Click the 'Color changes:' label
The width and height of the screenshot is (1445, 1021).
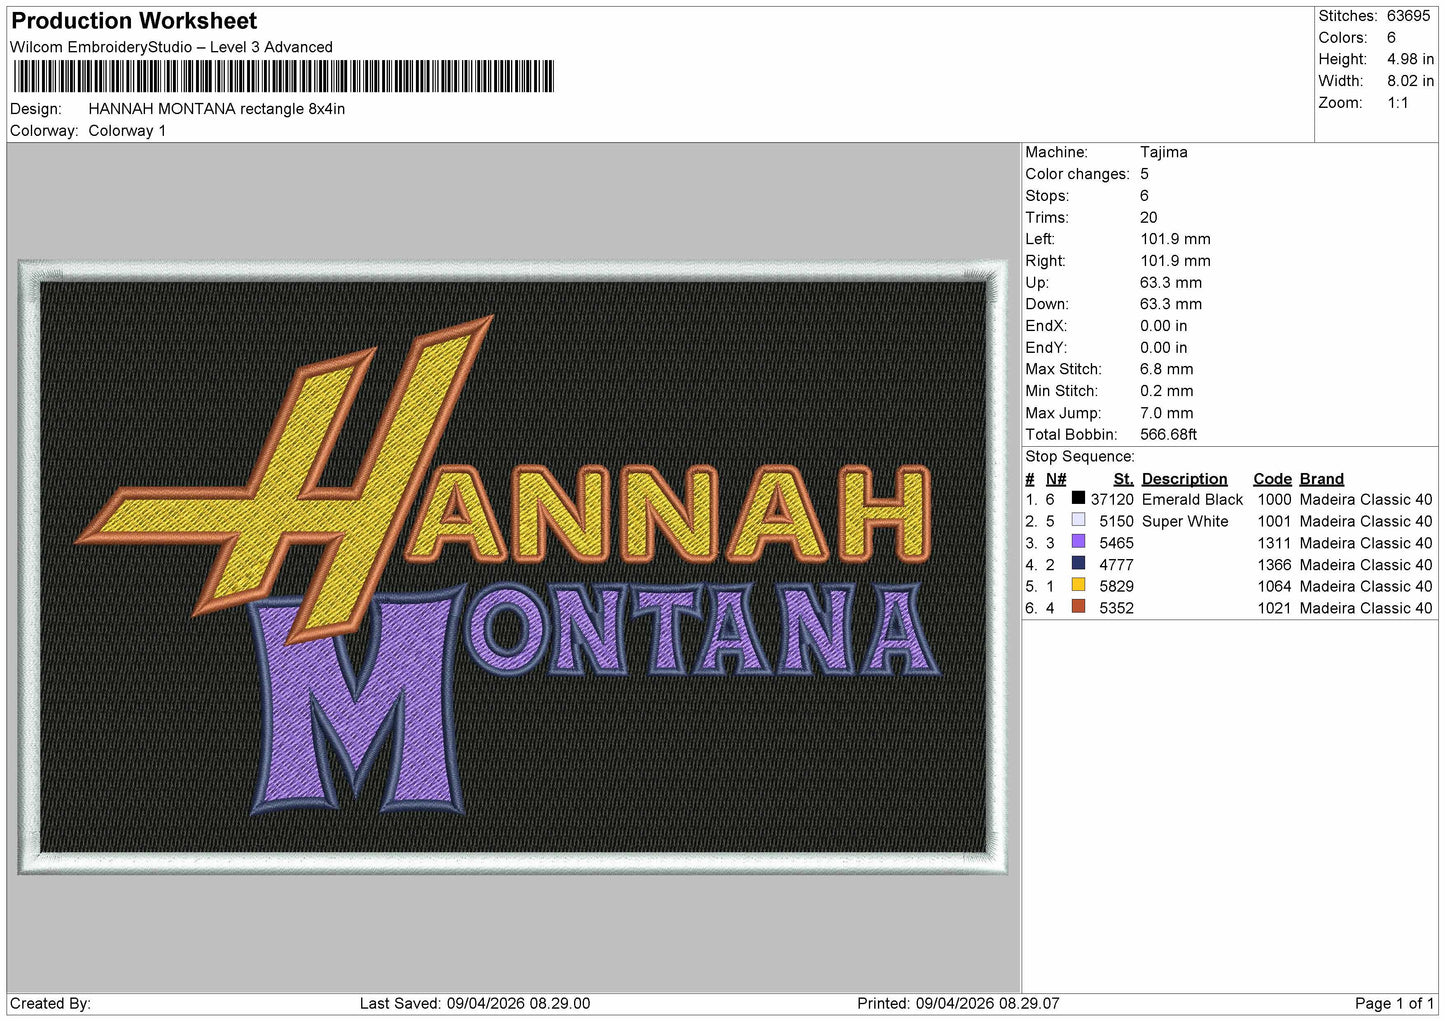[x=1077, y=174]
